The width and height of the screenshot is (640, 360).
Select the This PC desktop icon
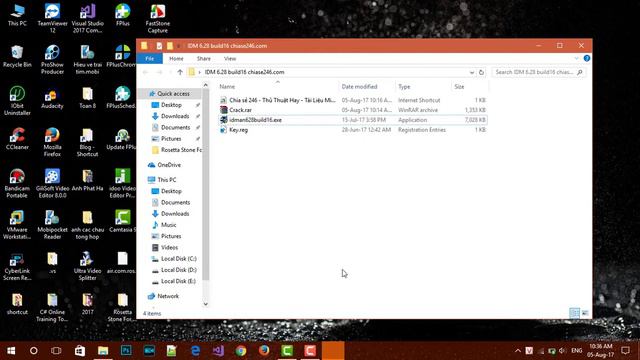coord(17,16)
